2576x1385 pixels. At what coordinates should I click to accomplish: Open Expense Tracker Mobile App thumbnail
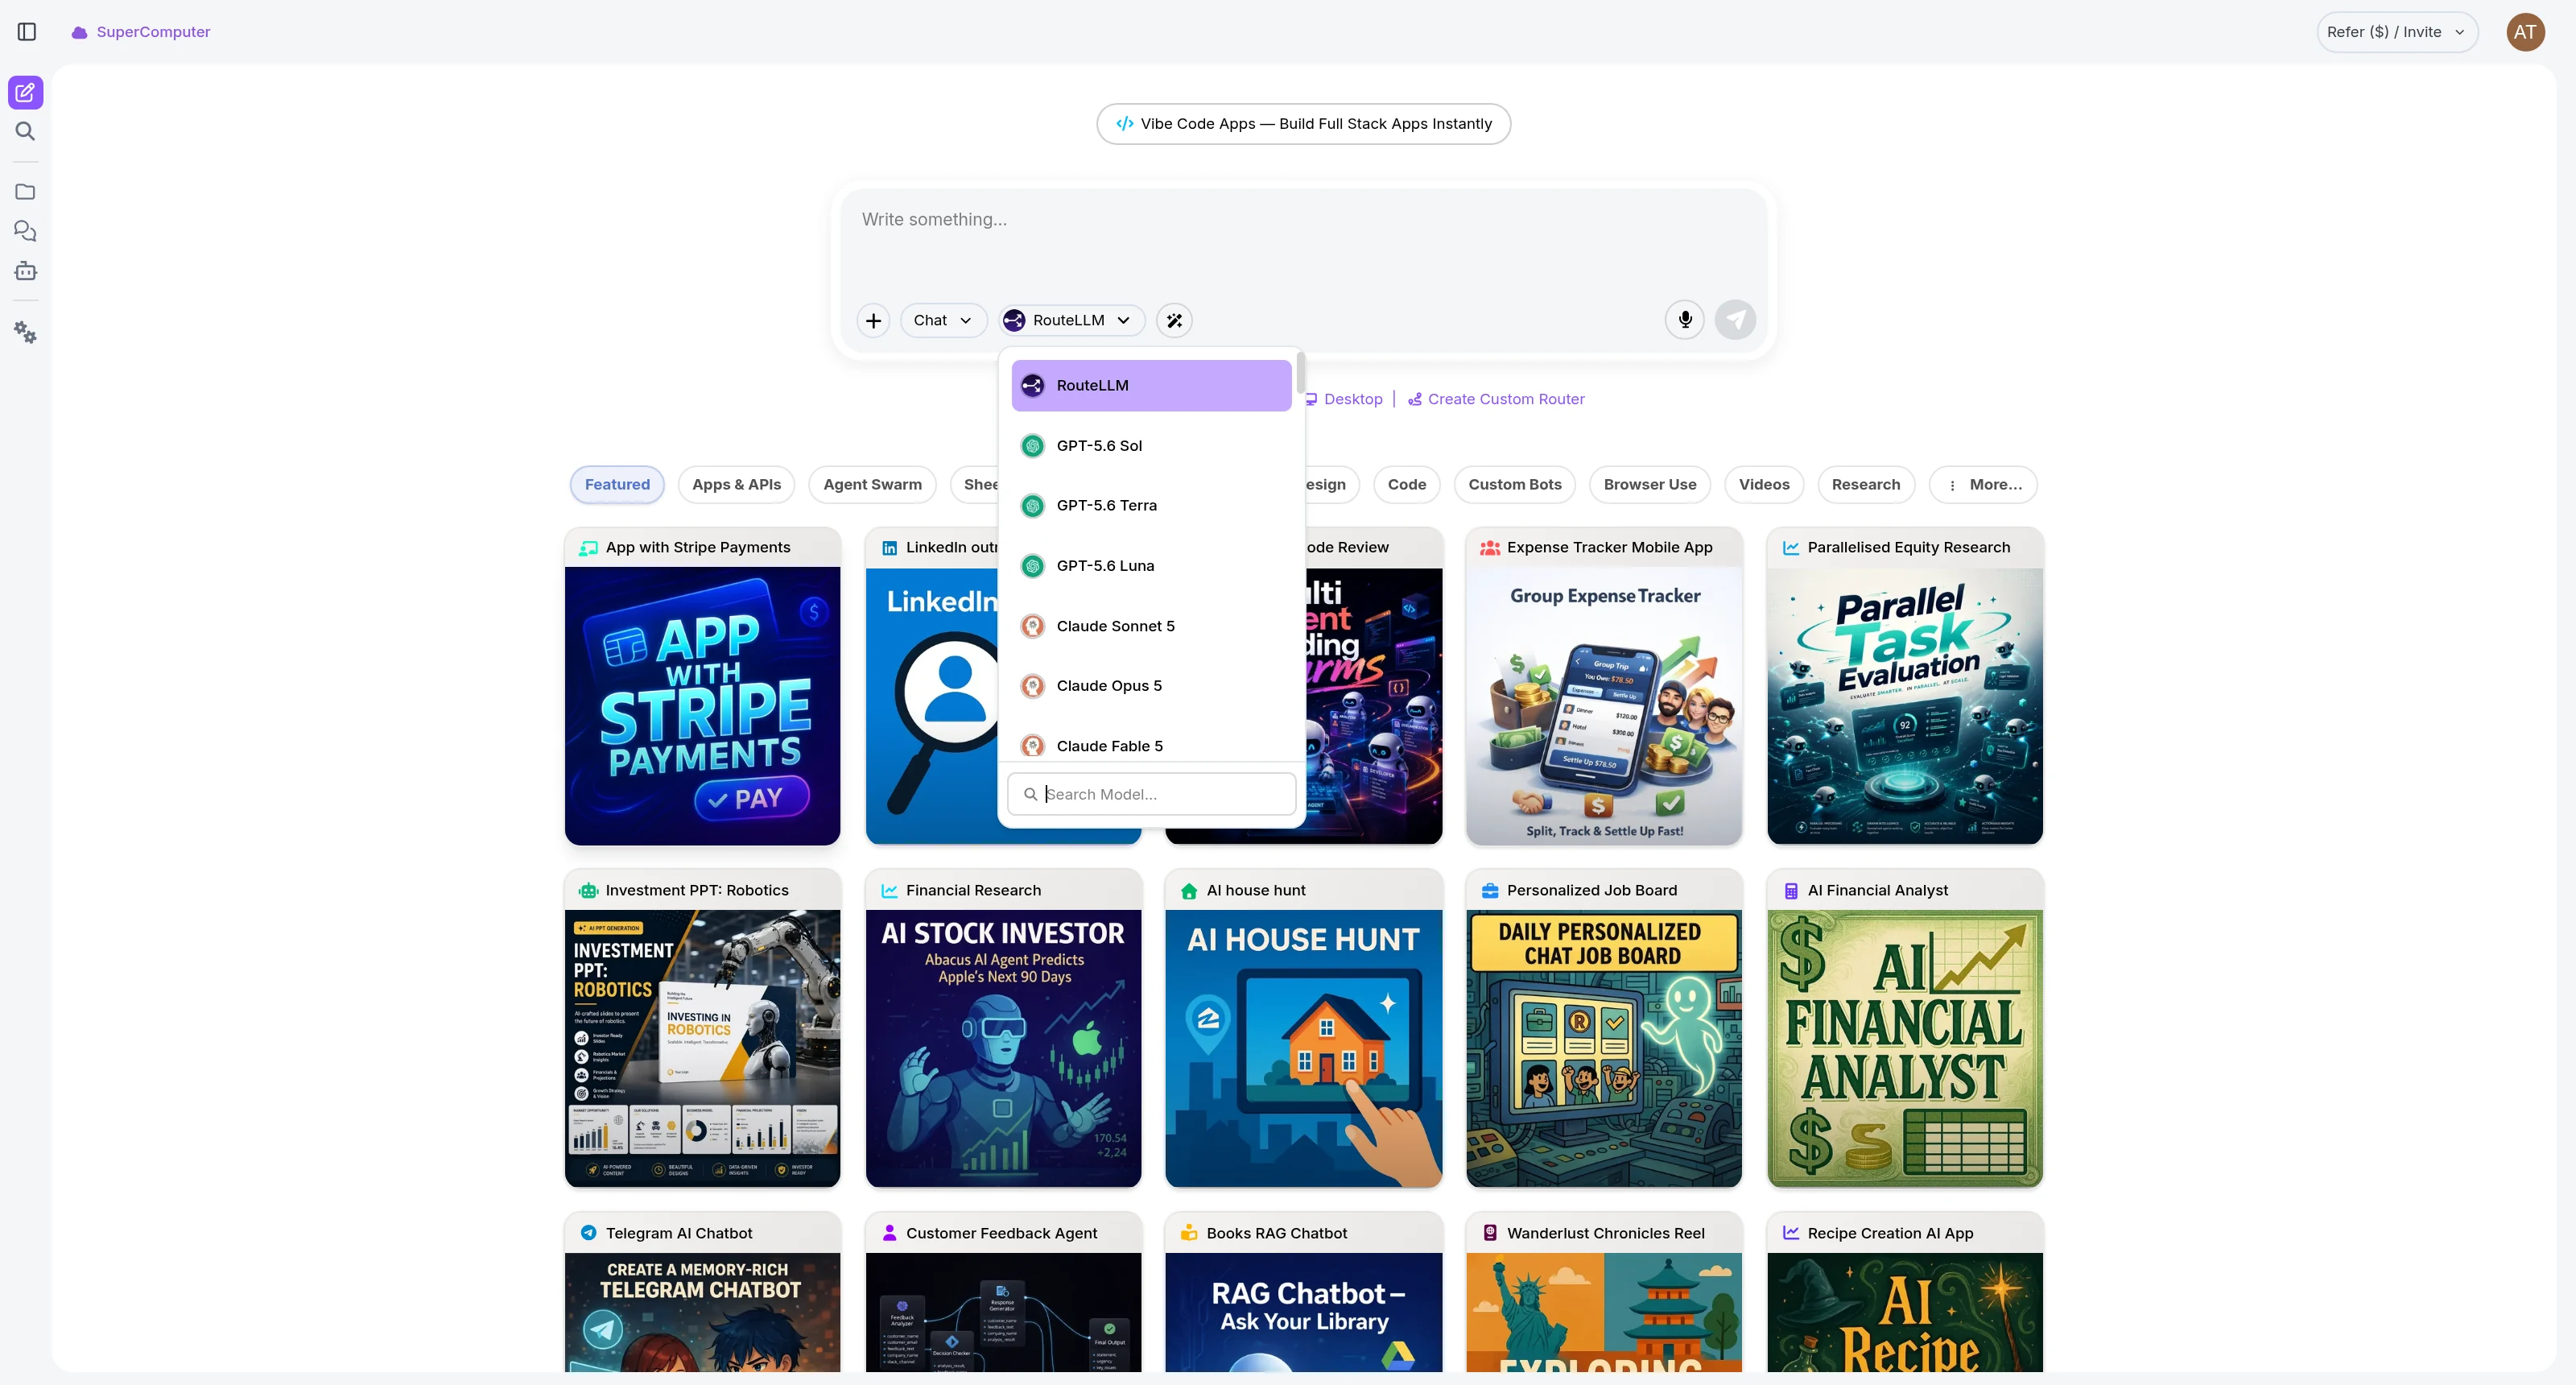tap(1604, 706)
